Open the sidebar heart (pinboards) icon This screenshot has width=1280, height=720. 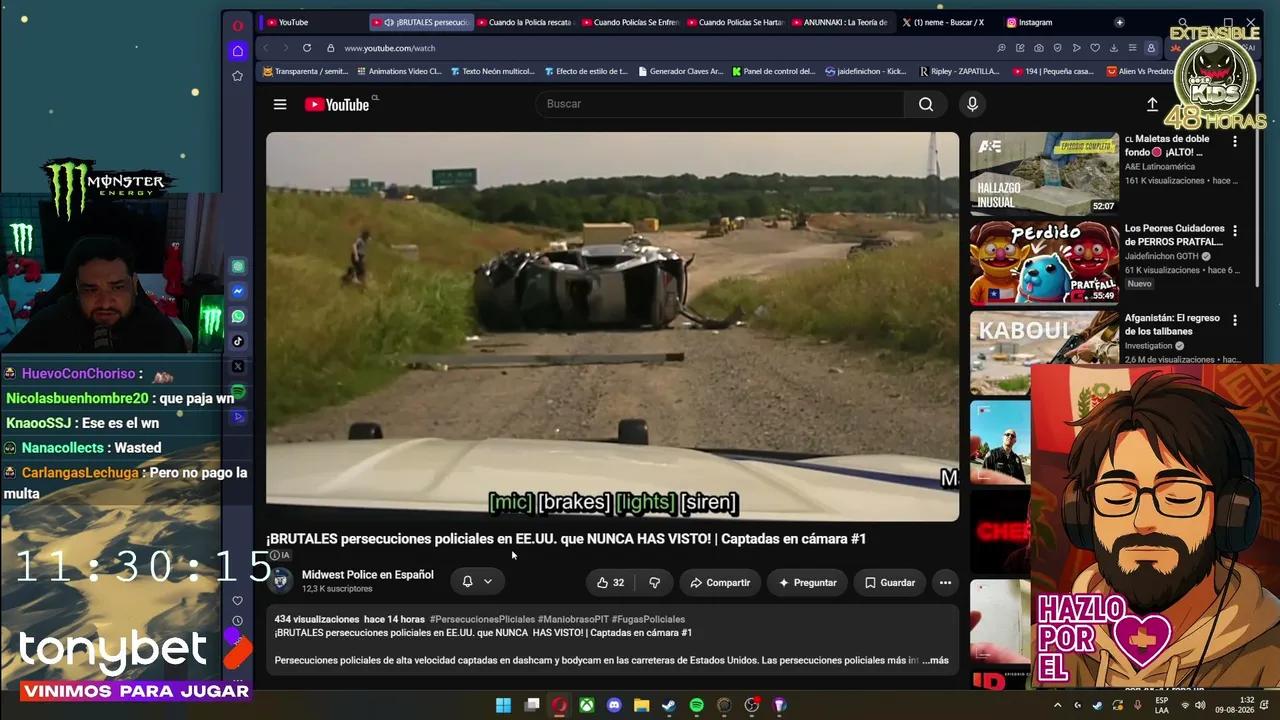(237, 601)
